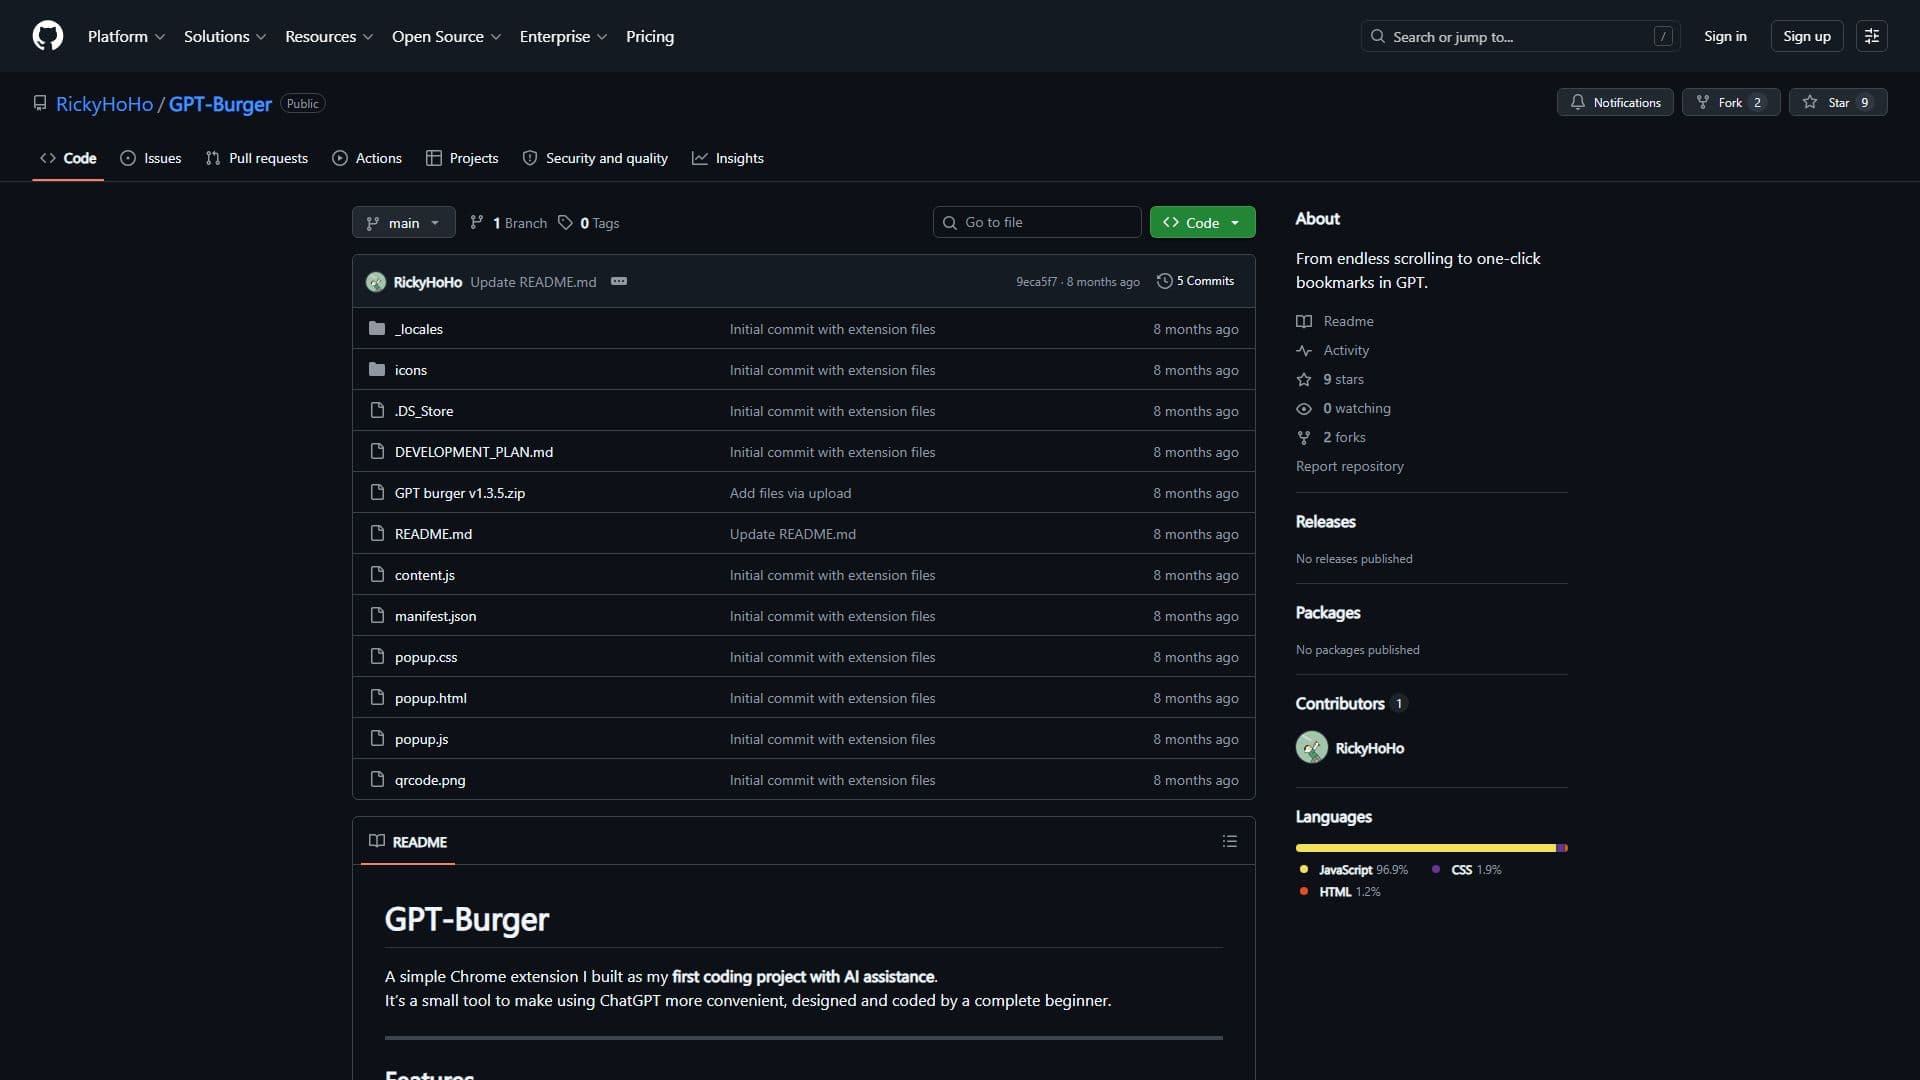
Task: Open the Activity link in About
Action: (x=1334, y=350)
